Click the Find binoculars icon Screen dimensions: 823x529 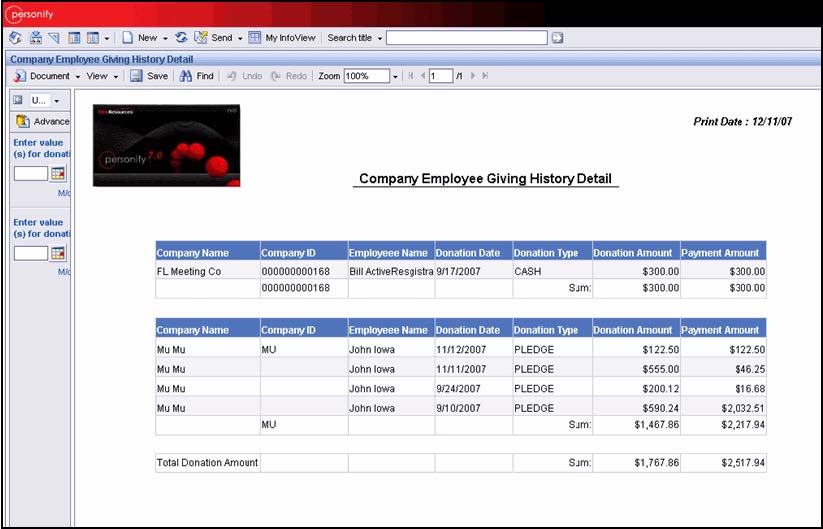pyautogui.click(x=185, y=76)
